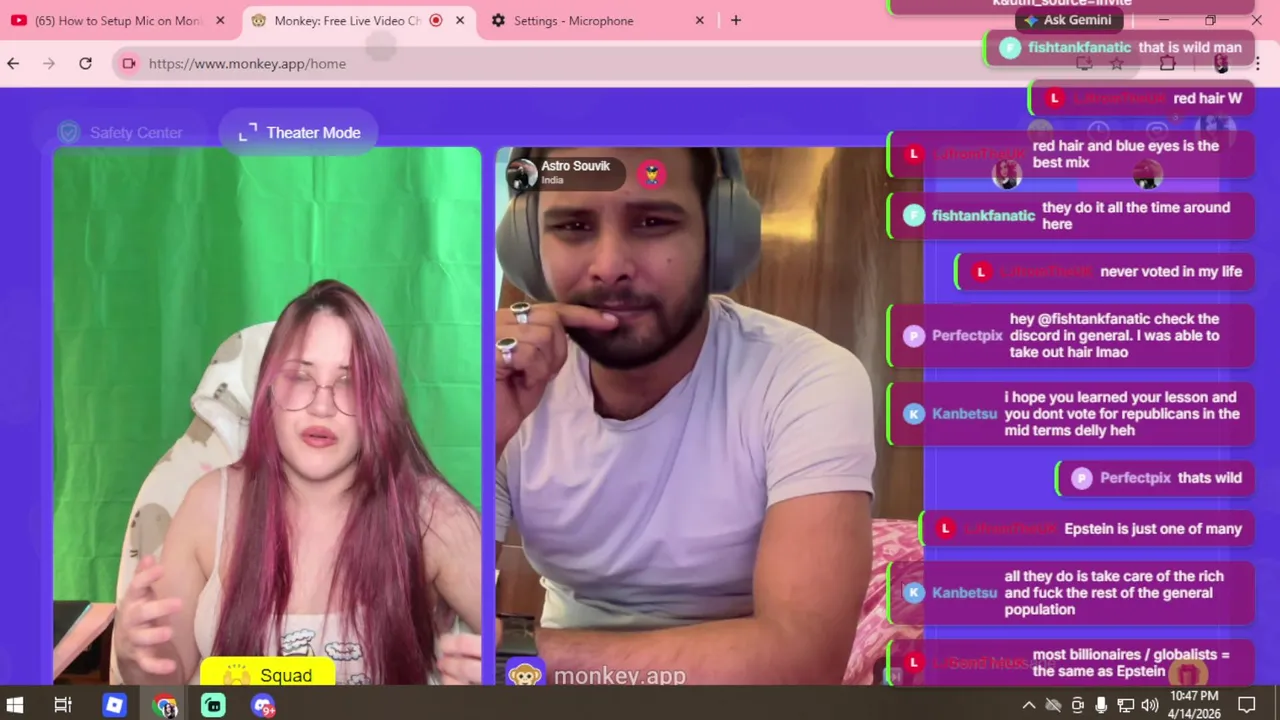Click fishtankfanatic 'they do it all the time' message
The height and width of the screenshot is (720, 1280).
(1071, 216)
